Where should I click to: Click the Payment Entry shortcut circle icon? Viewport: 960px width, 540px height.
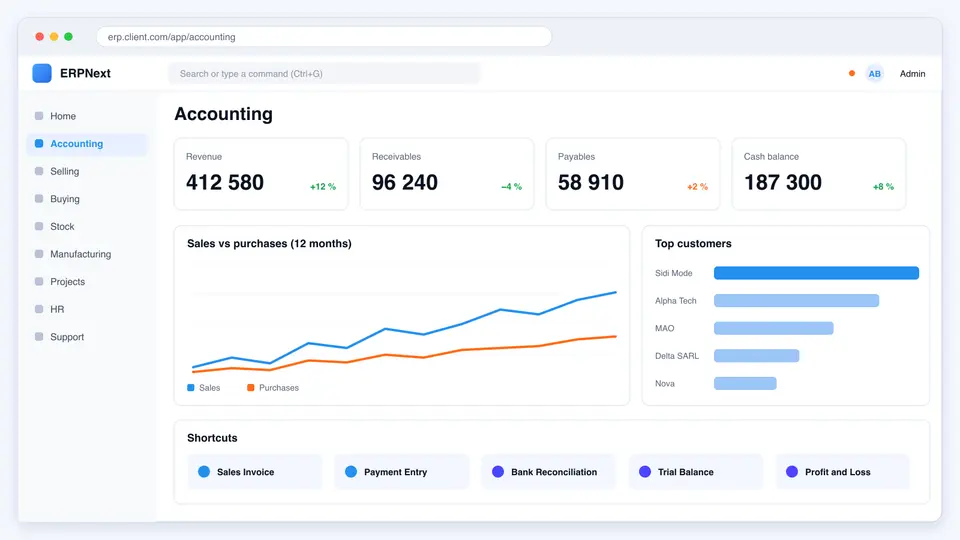tap(351, 471)
